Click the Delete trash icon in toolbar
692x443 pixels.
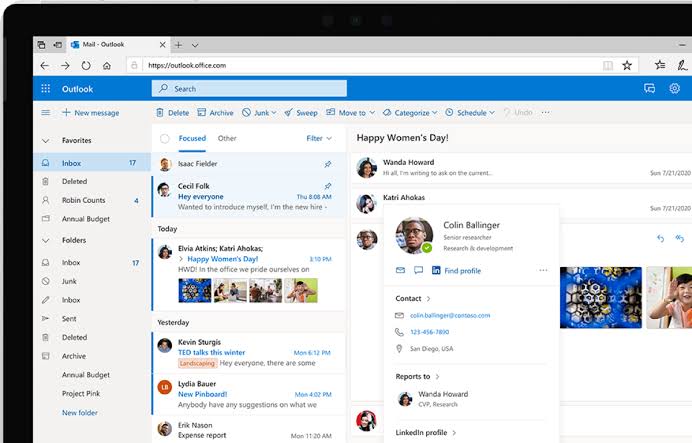161,113
